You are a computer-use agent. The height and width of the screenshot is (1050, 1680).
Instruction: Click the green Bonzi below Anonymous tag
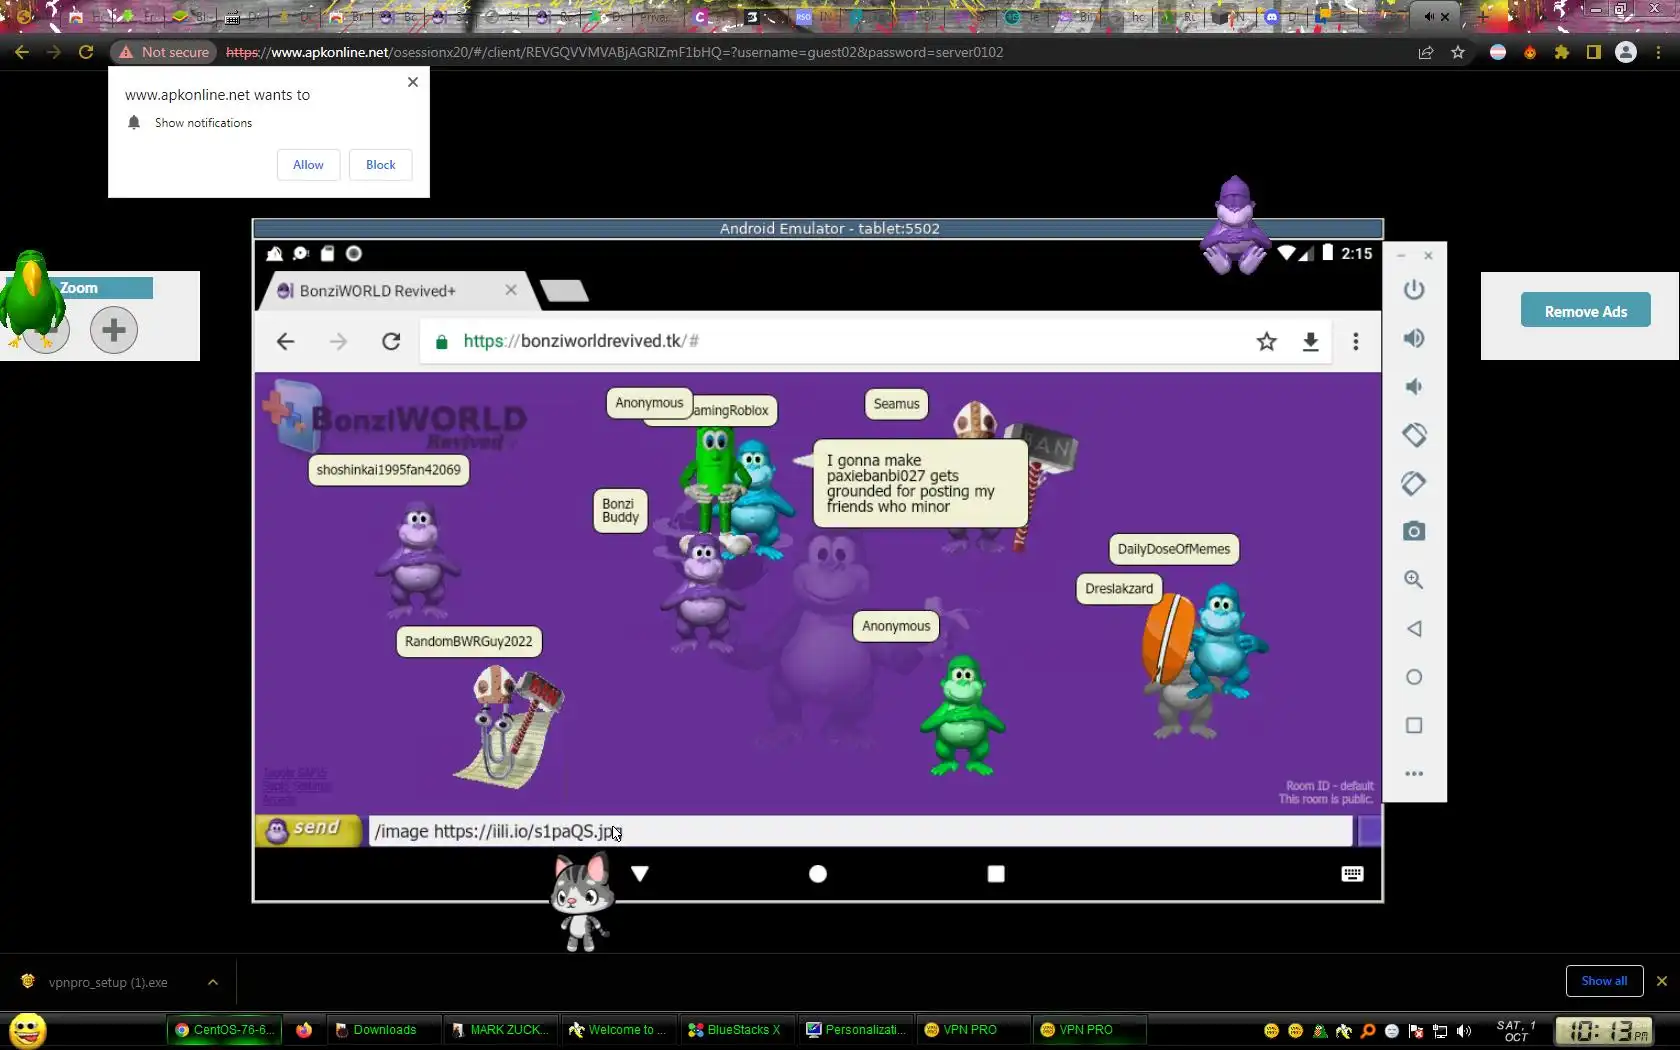[962, 715]
